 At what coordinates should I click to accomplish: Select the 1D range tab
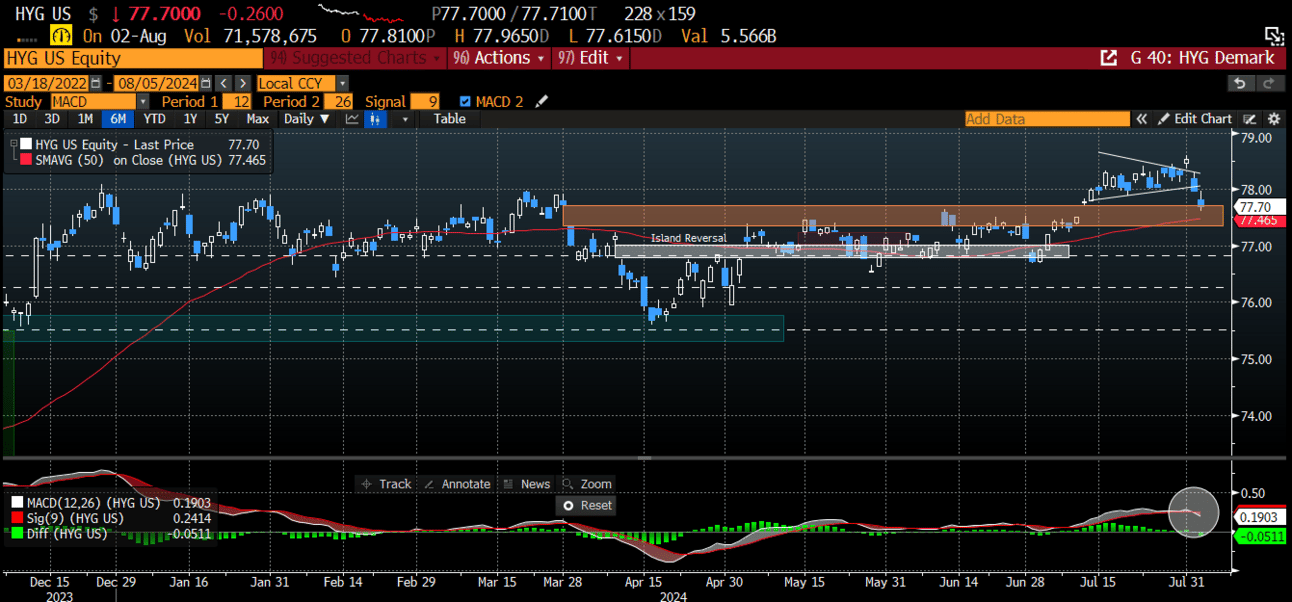point(20,119)
